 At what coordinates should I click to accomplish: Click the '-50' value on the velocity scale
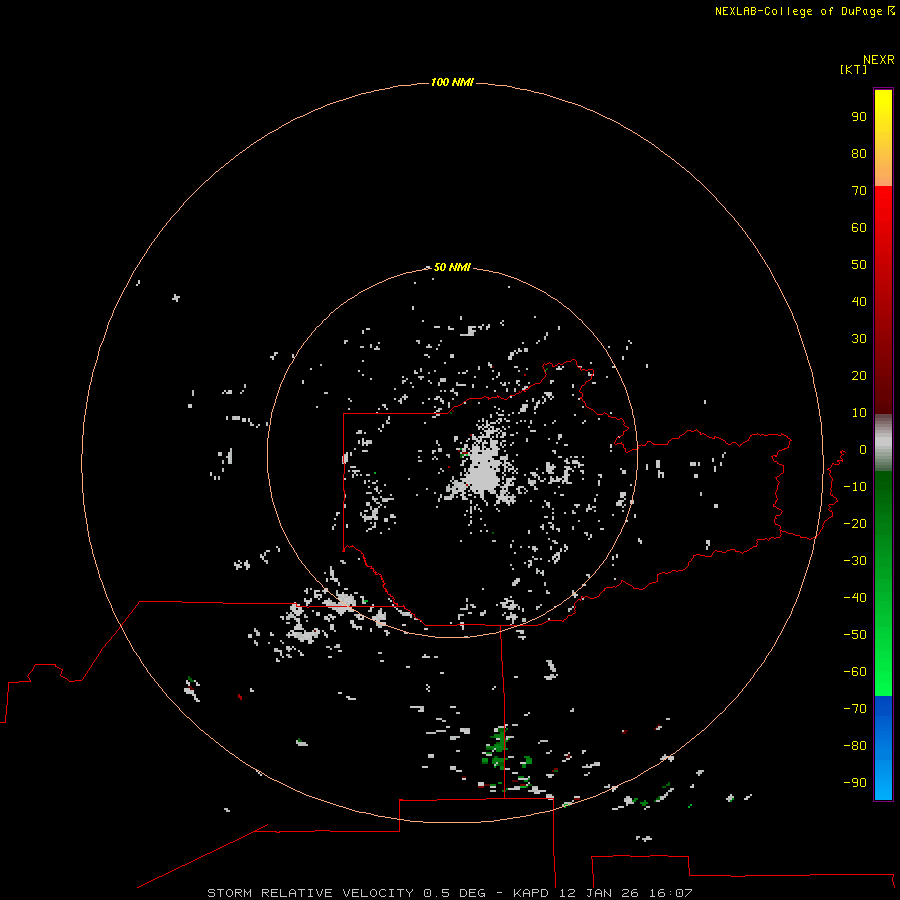point(855,635)
